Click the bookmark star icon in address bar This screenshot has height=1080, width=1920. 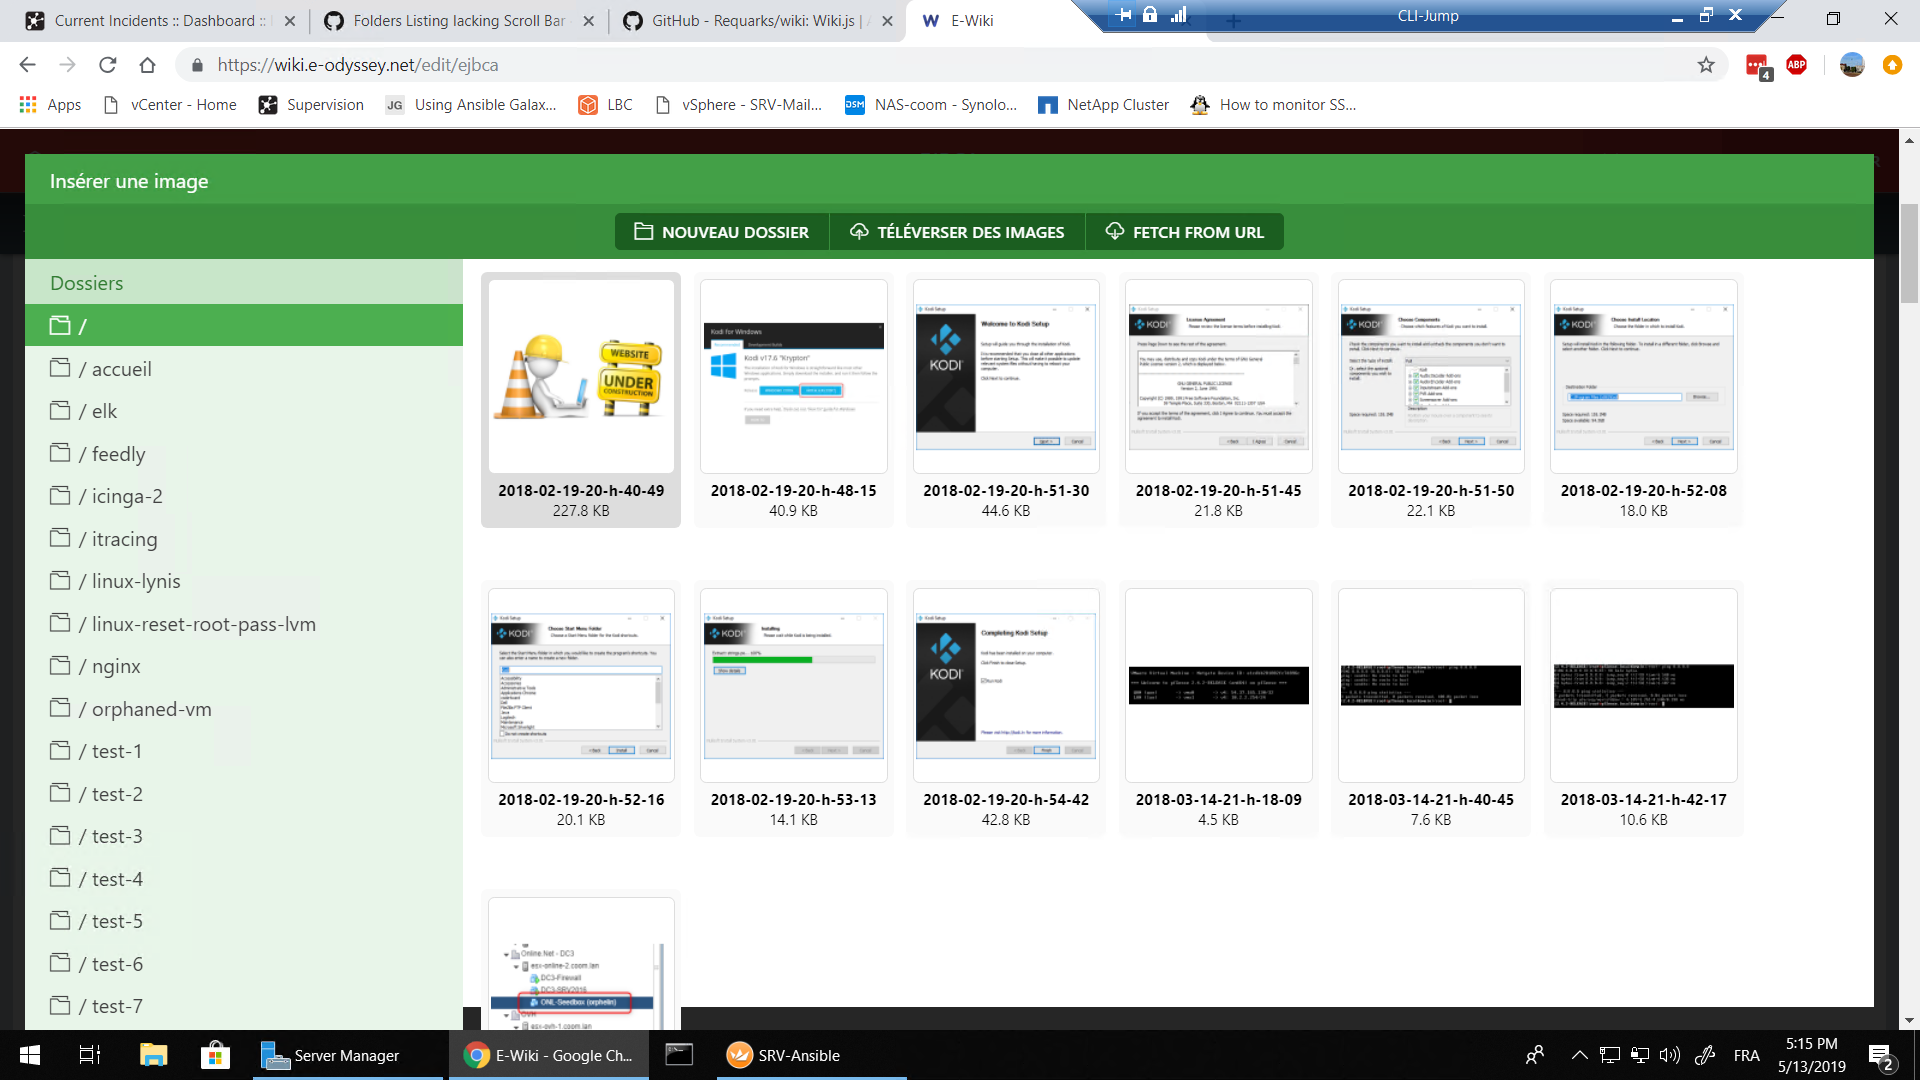point(1706,65)
